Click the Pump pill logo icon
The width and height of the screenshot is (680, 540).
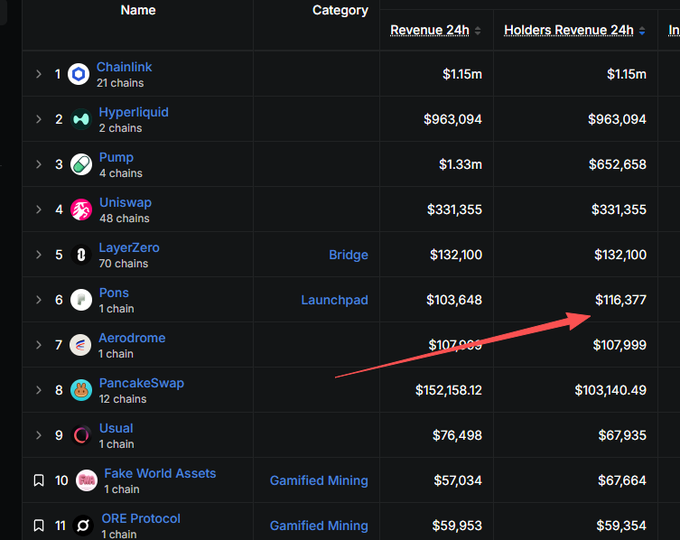[81, 164]
